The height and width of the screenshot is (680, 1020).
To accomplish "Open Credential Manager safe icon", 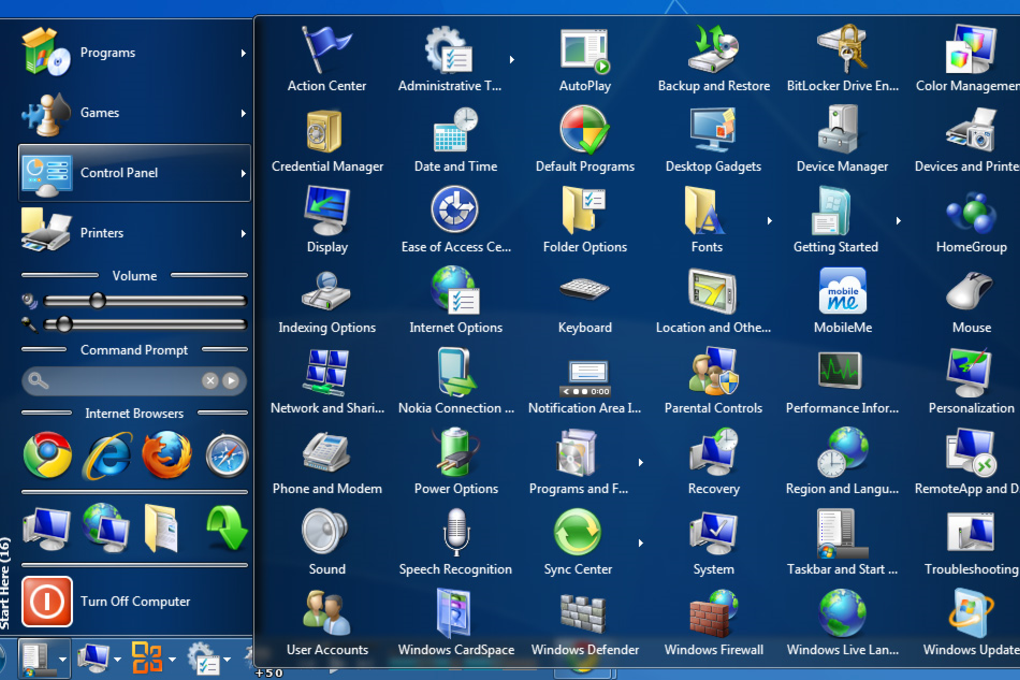I will tap(324, 131).
